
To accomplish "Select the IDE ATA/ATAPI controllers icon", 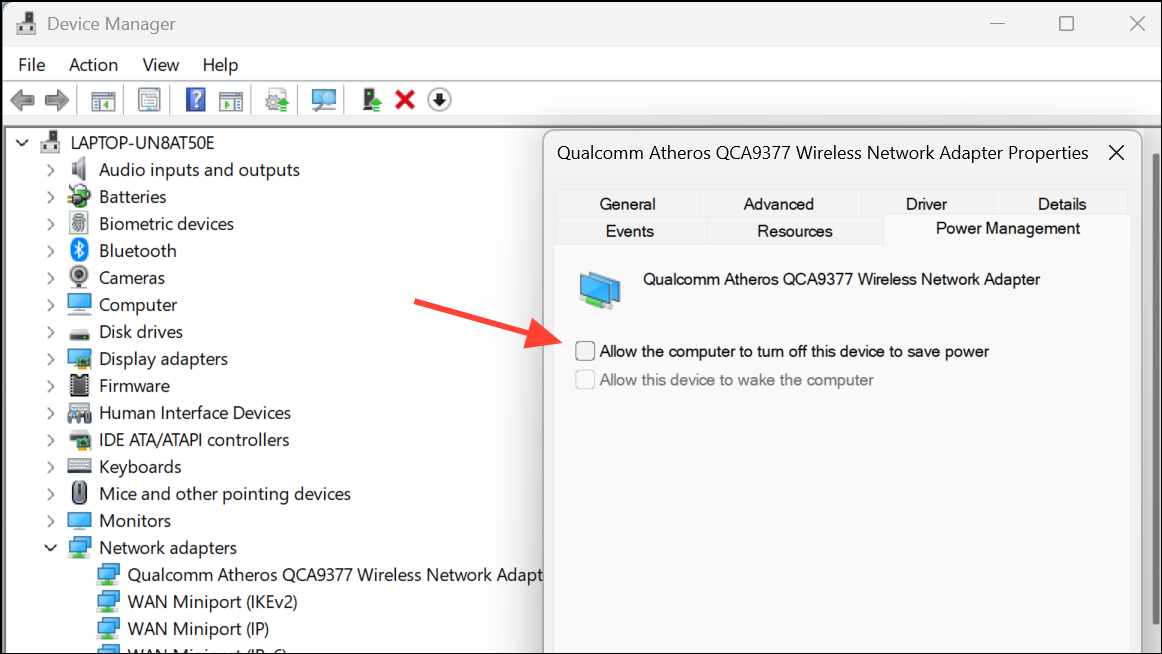I will [x=79, y=440].
